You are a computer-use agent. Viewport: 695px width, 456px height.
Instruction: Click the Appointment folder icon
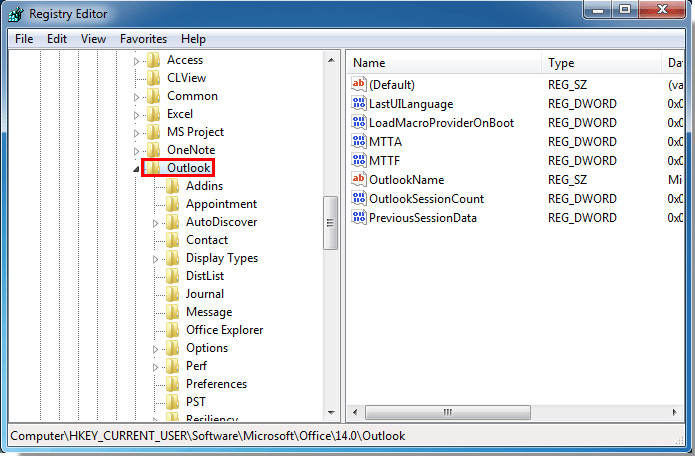(172, 204)
